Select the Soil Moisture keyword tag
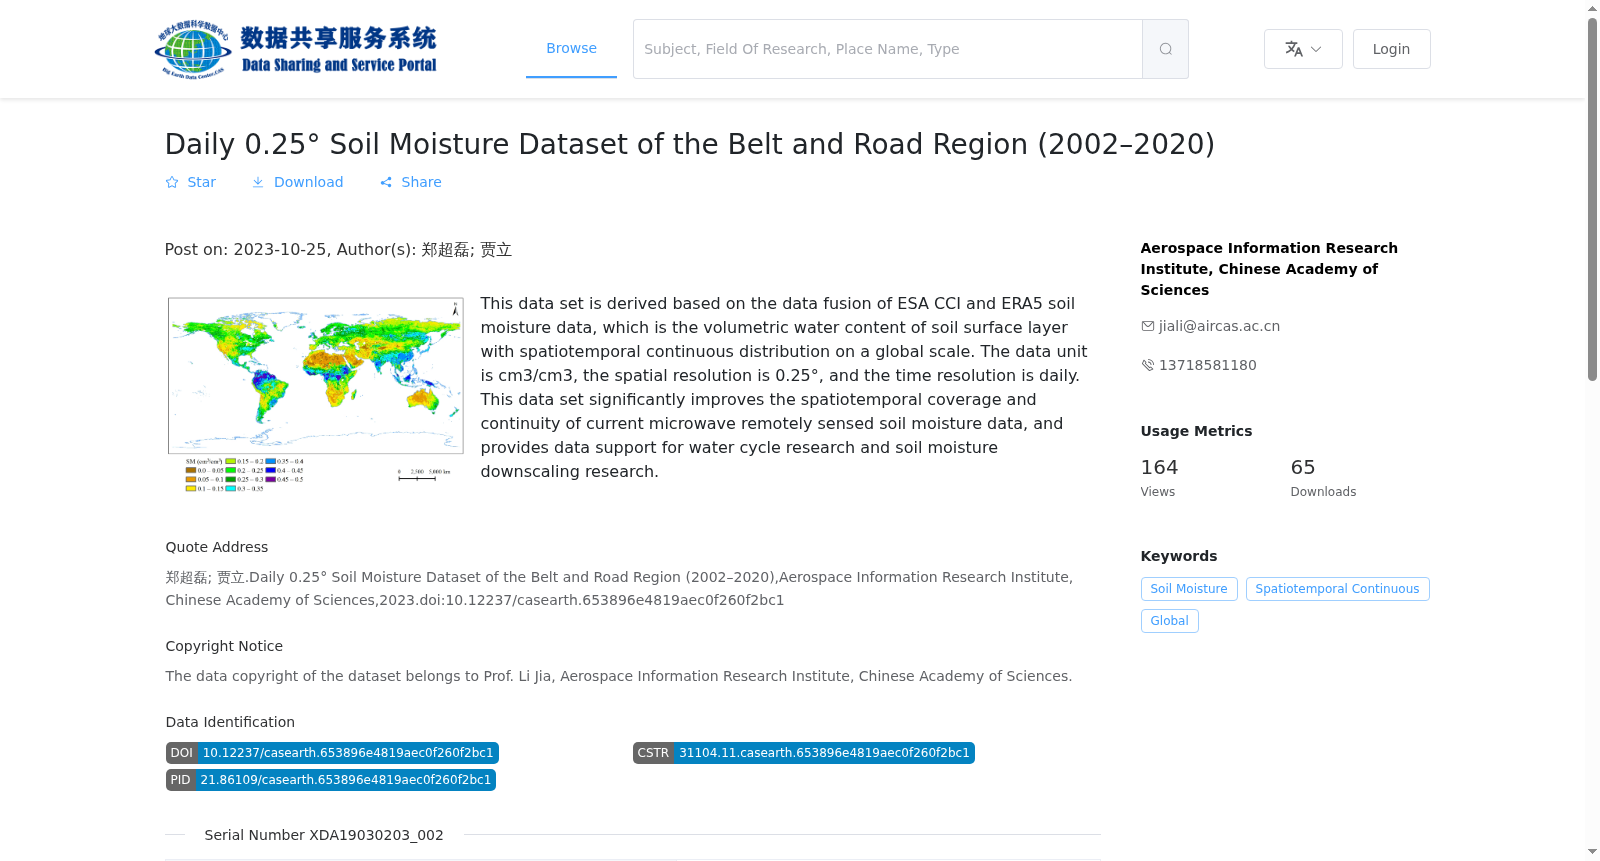Viewport: 1600px width, 861px height. pyautogui.click(x=1189, y=589)
